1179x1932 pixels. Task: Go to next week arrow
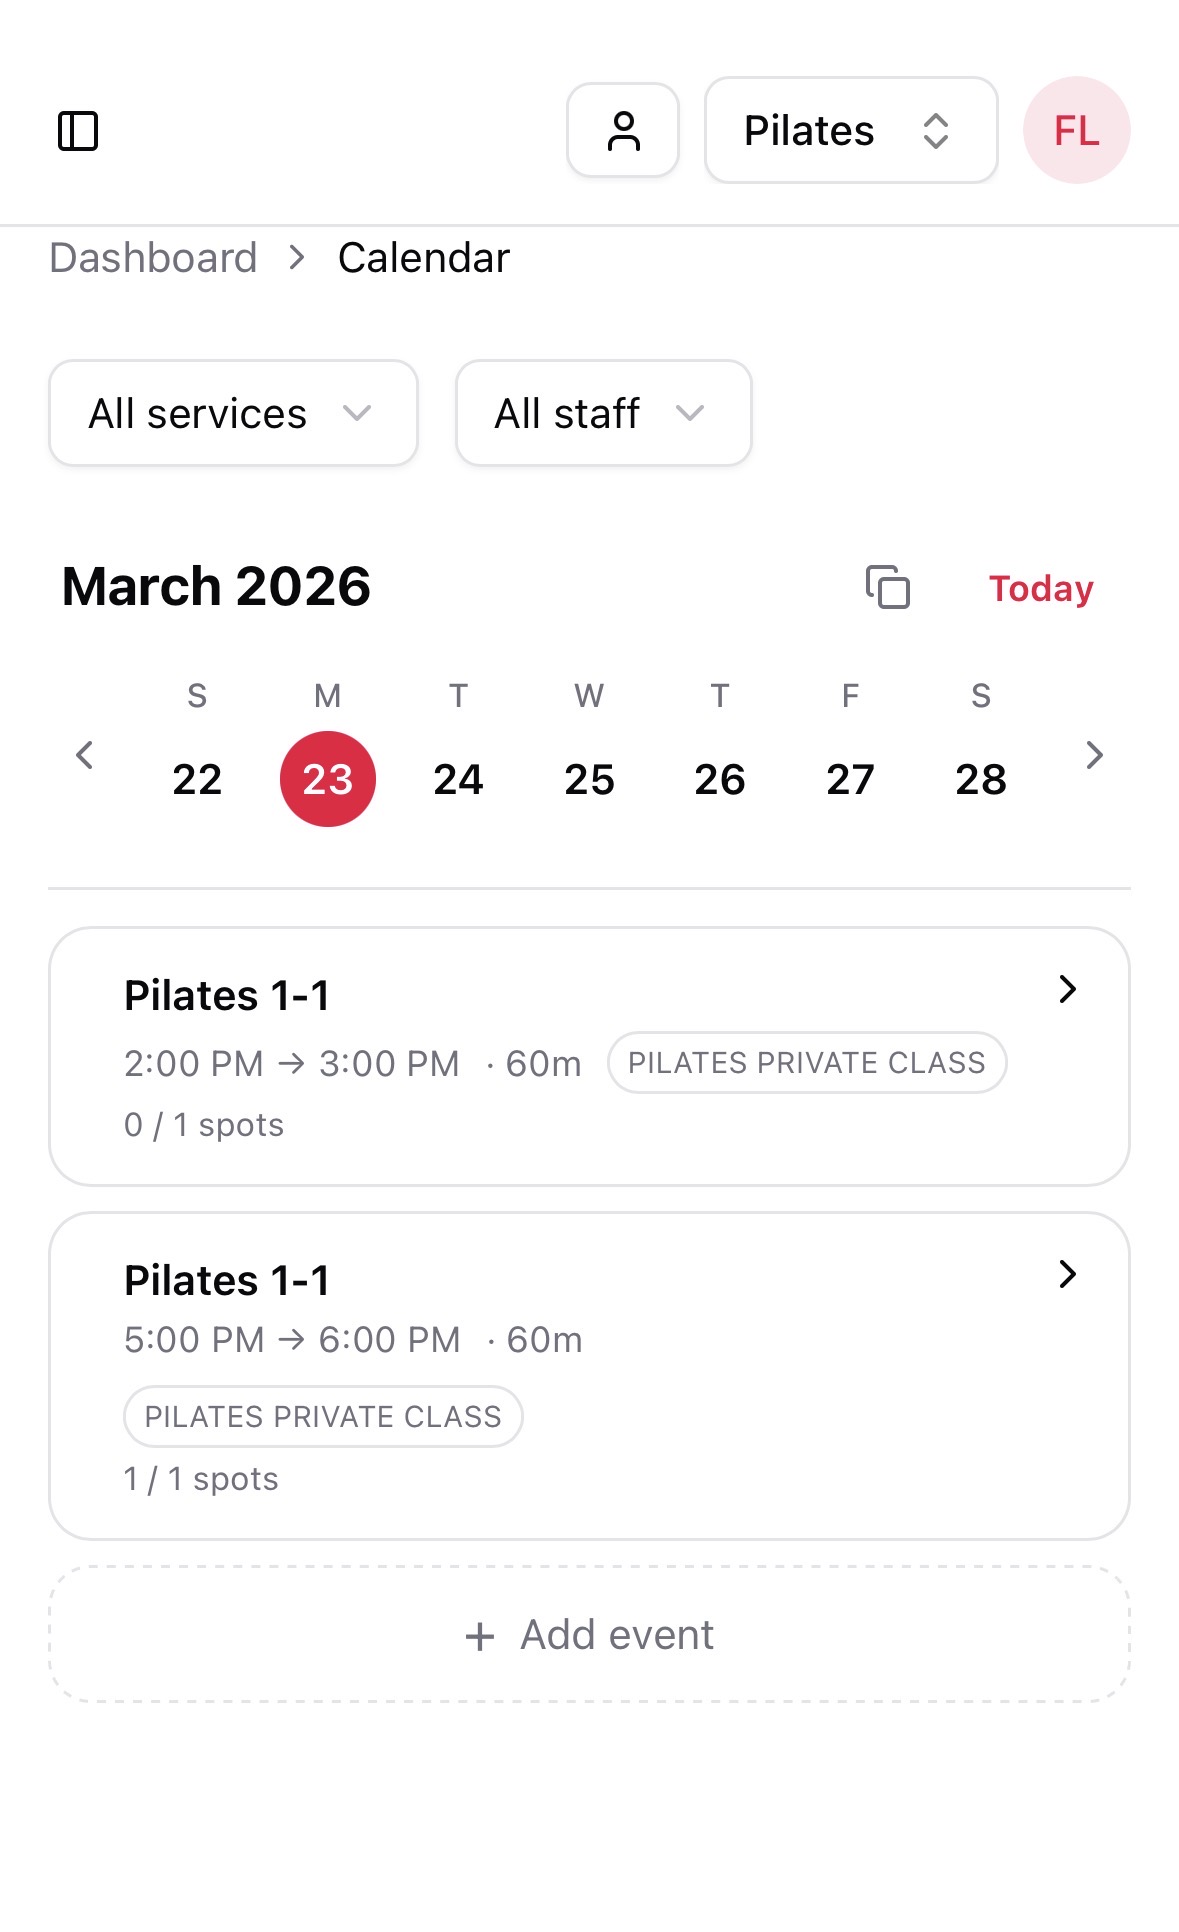1094,755
